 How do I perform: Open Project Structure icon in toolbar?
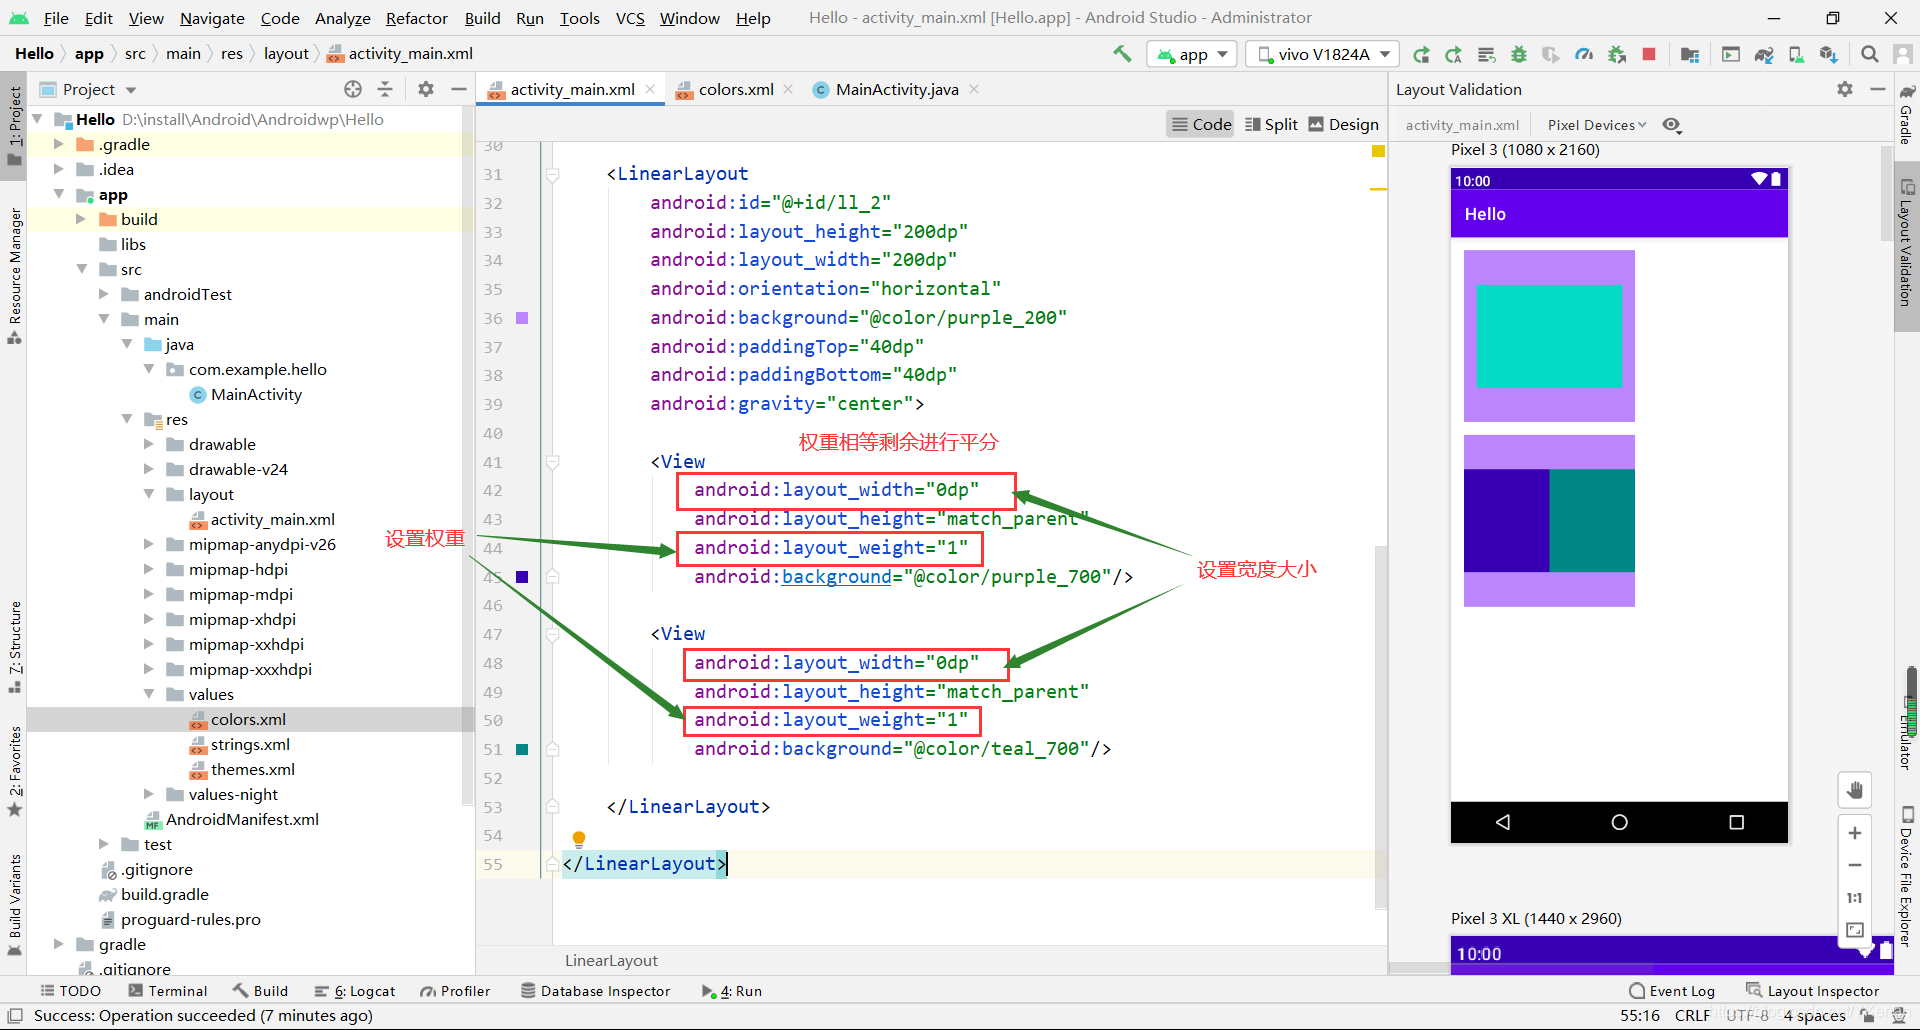pos(1690,54)
